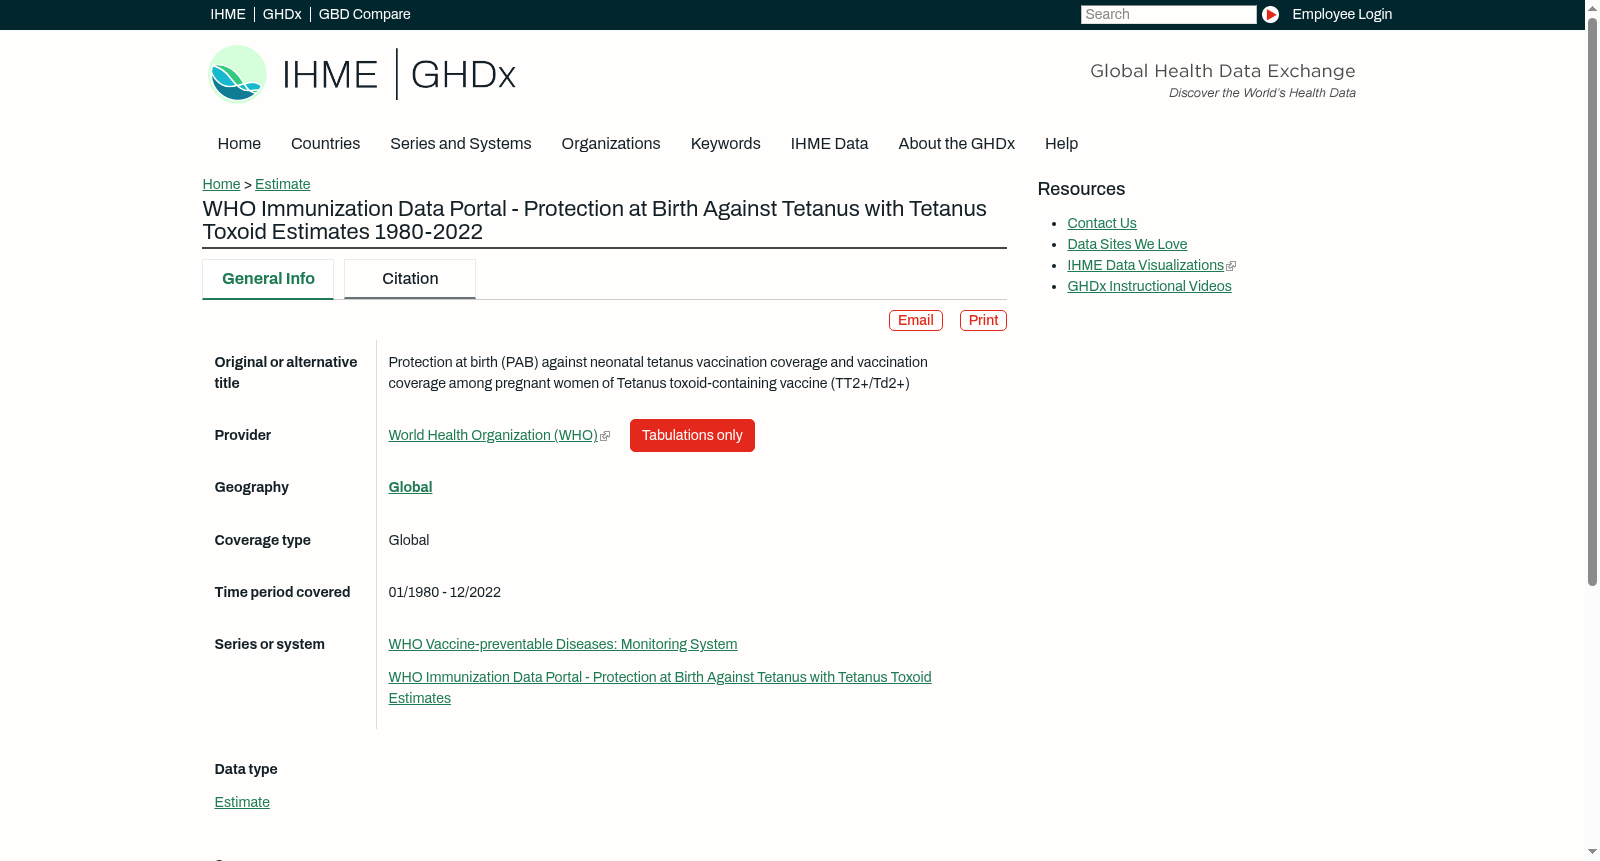Open the Protection at Birth Against Tetanus series link
The image size is (1600, 861).
pyautogui.click(x=660, y=688)
